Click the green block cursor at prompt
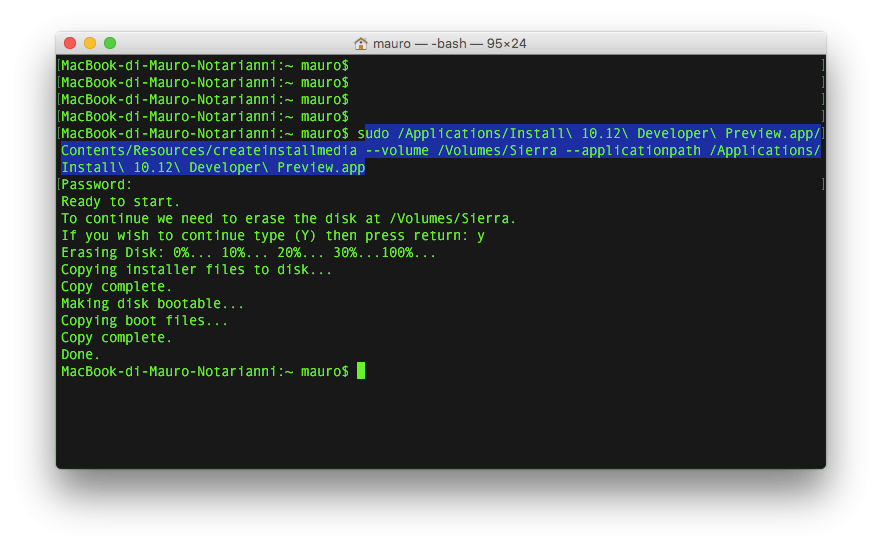The image size is (882, 549). pyautogui.click(x=361, y=371)
